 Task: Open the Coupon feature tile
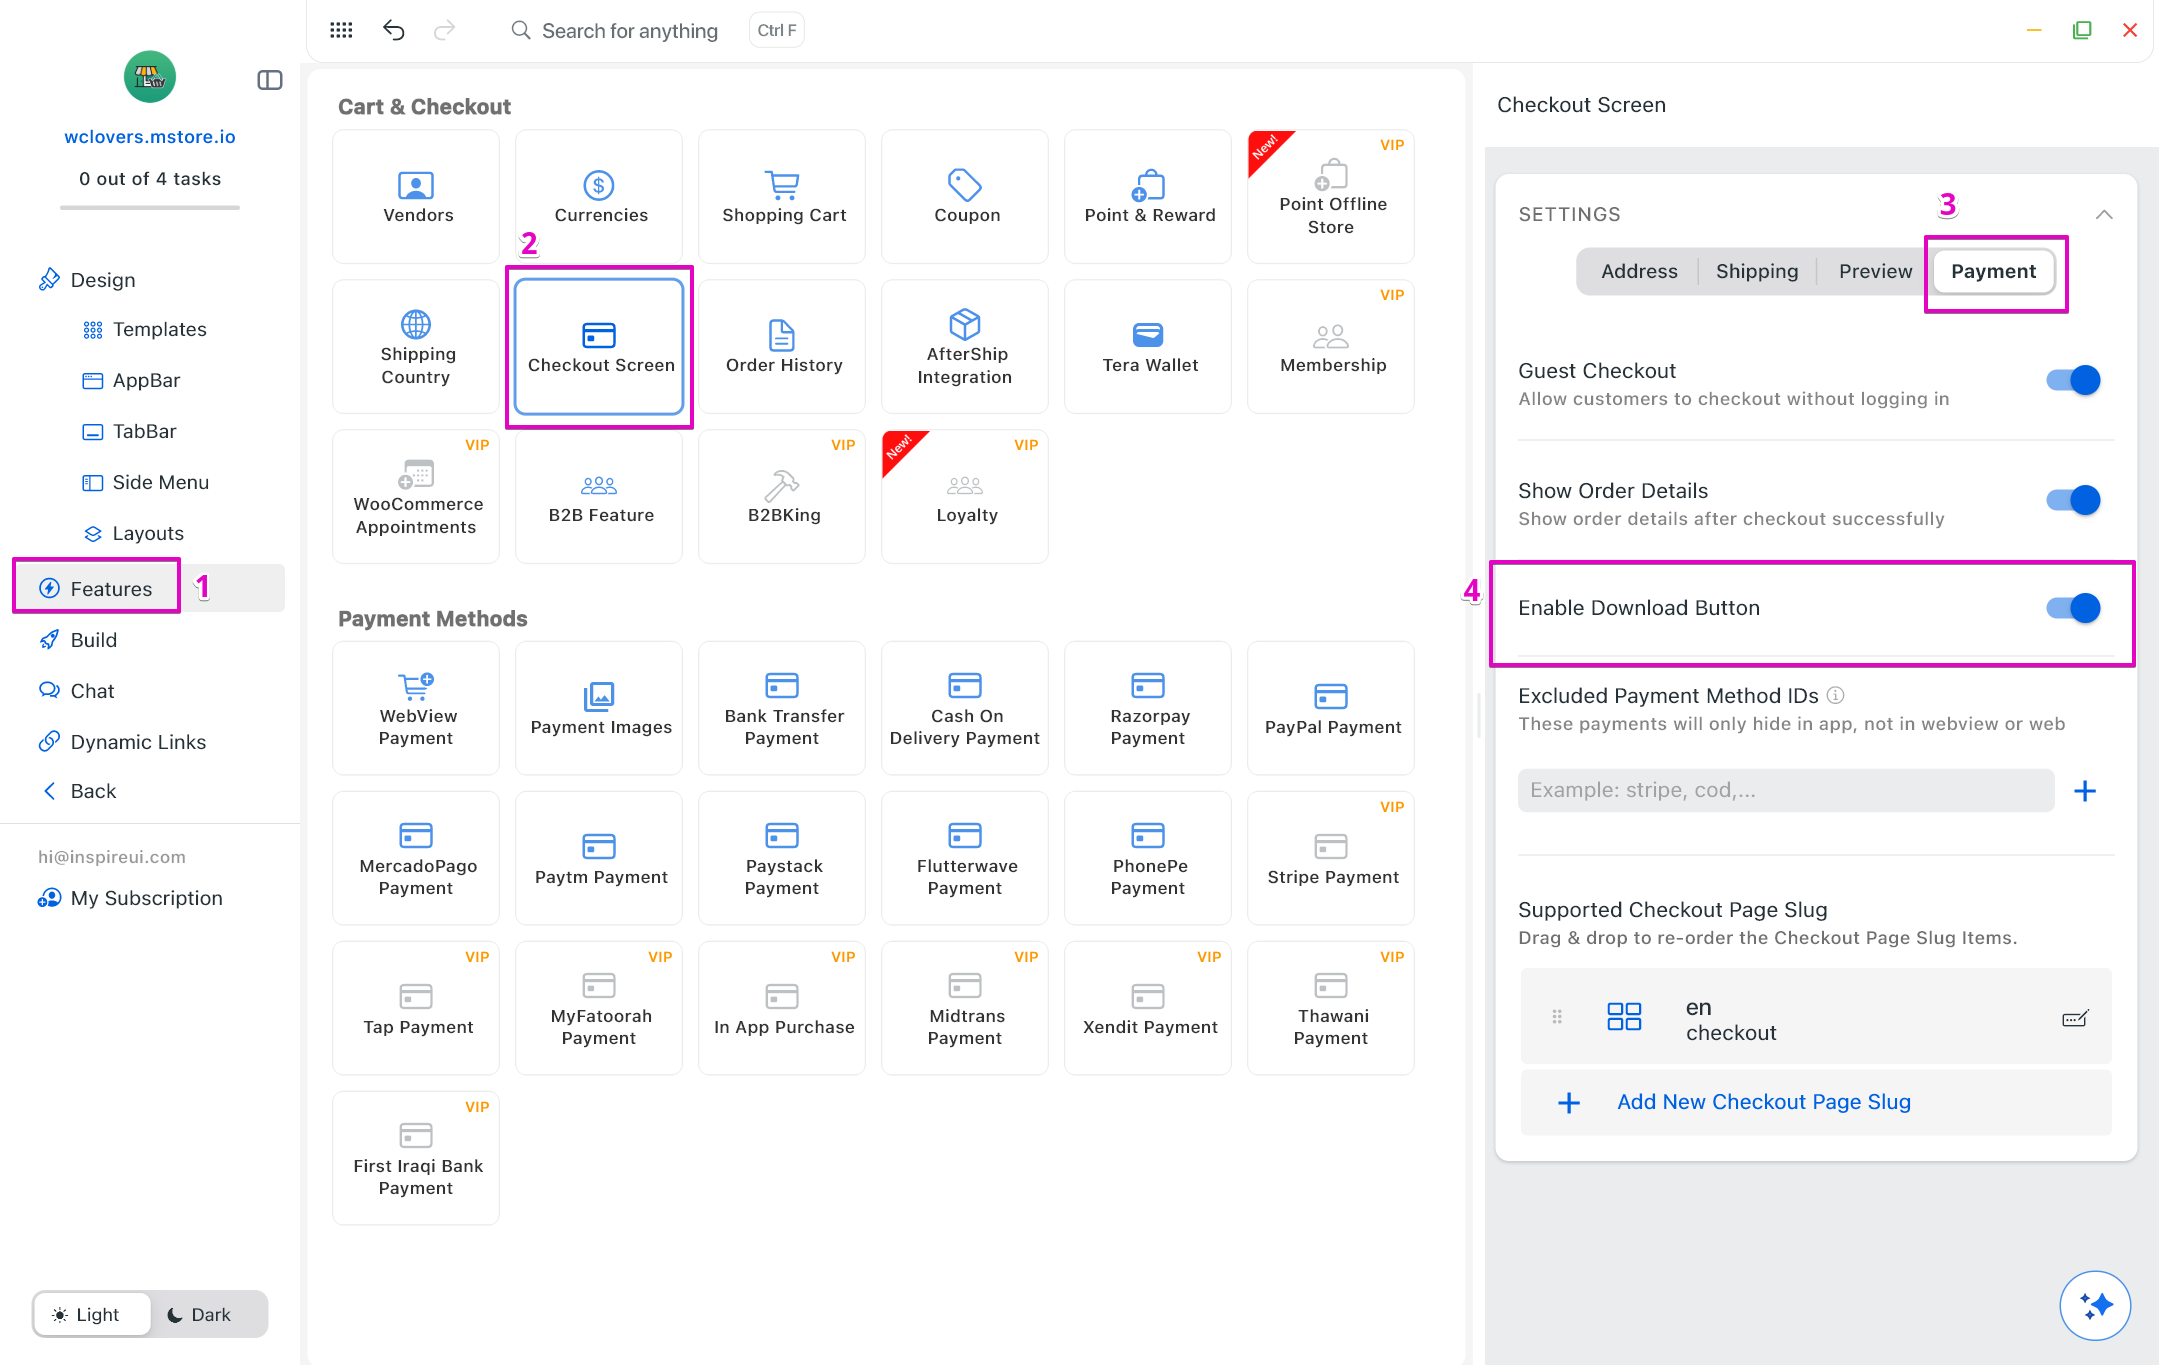(x=965, y=197)
